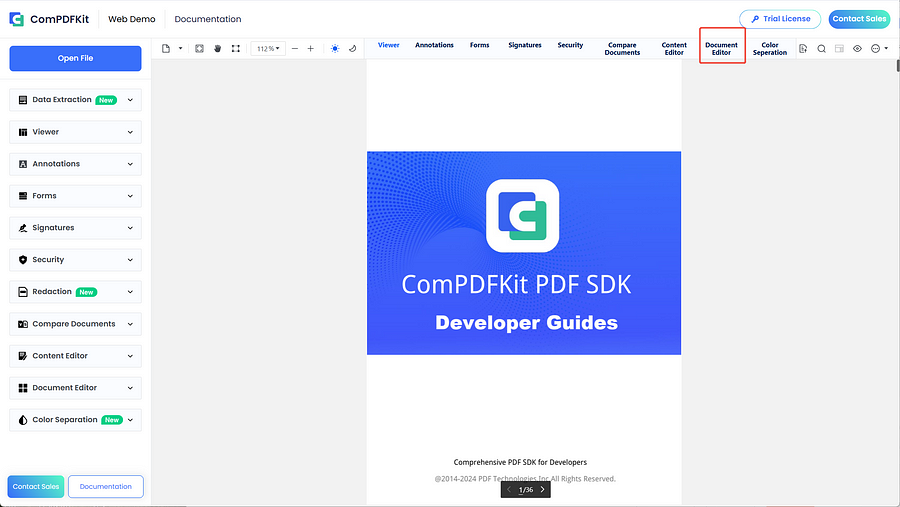This screenshot has height=507, width=900.
Task: Switch to dark theme moon icon
Action: pyautogui.click(x=352, y=49)
